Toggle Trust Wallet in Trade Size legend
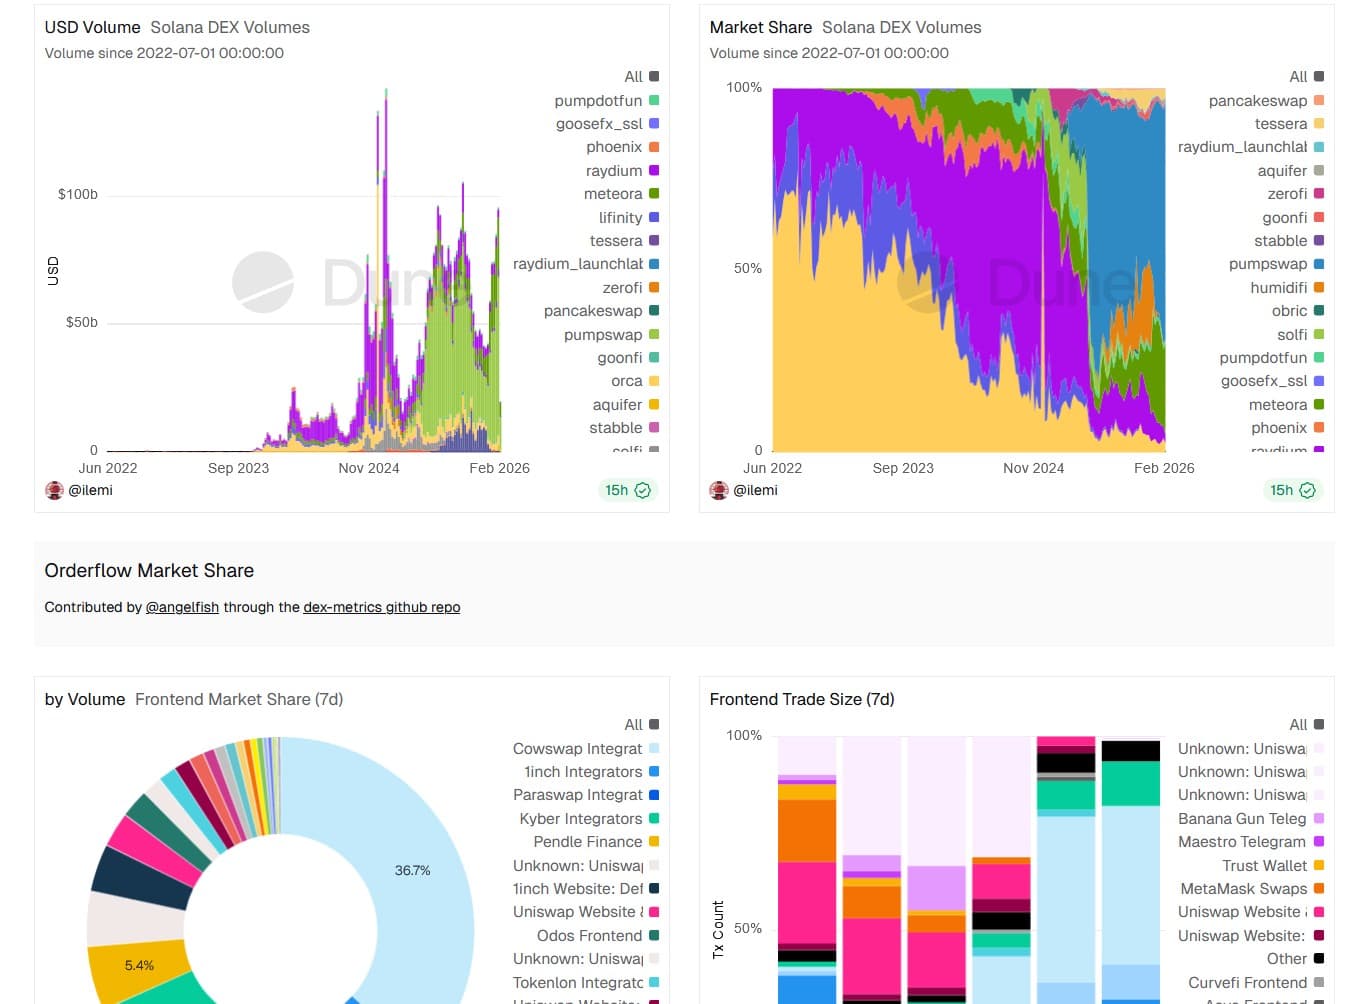The width and height of the screenshot is (1352, 1004). 1273,866
